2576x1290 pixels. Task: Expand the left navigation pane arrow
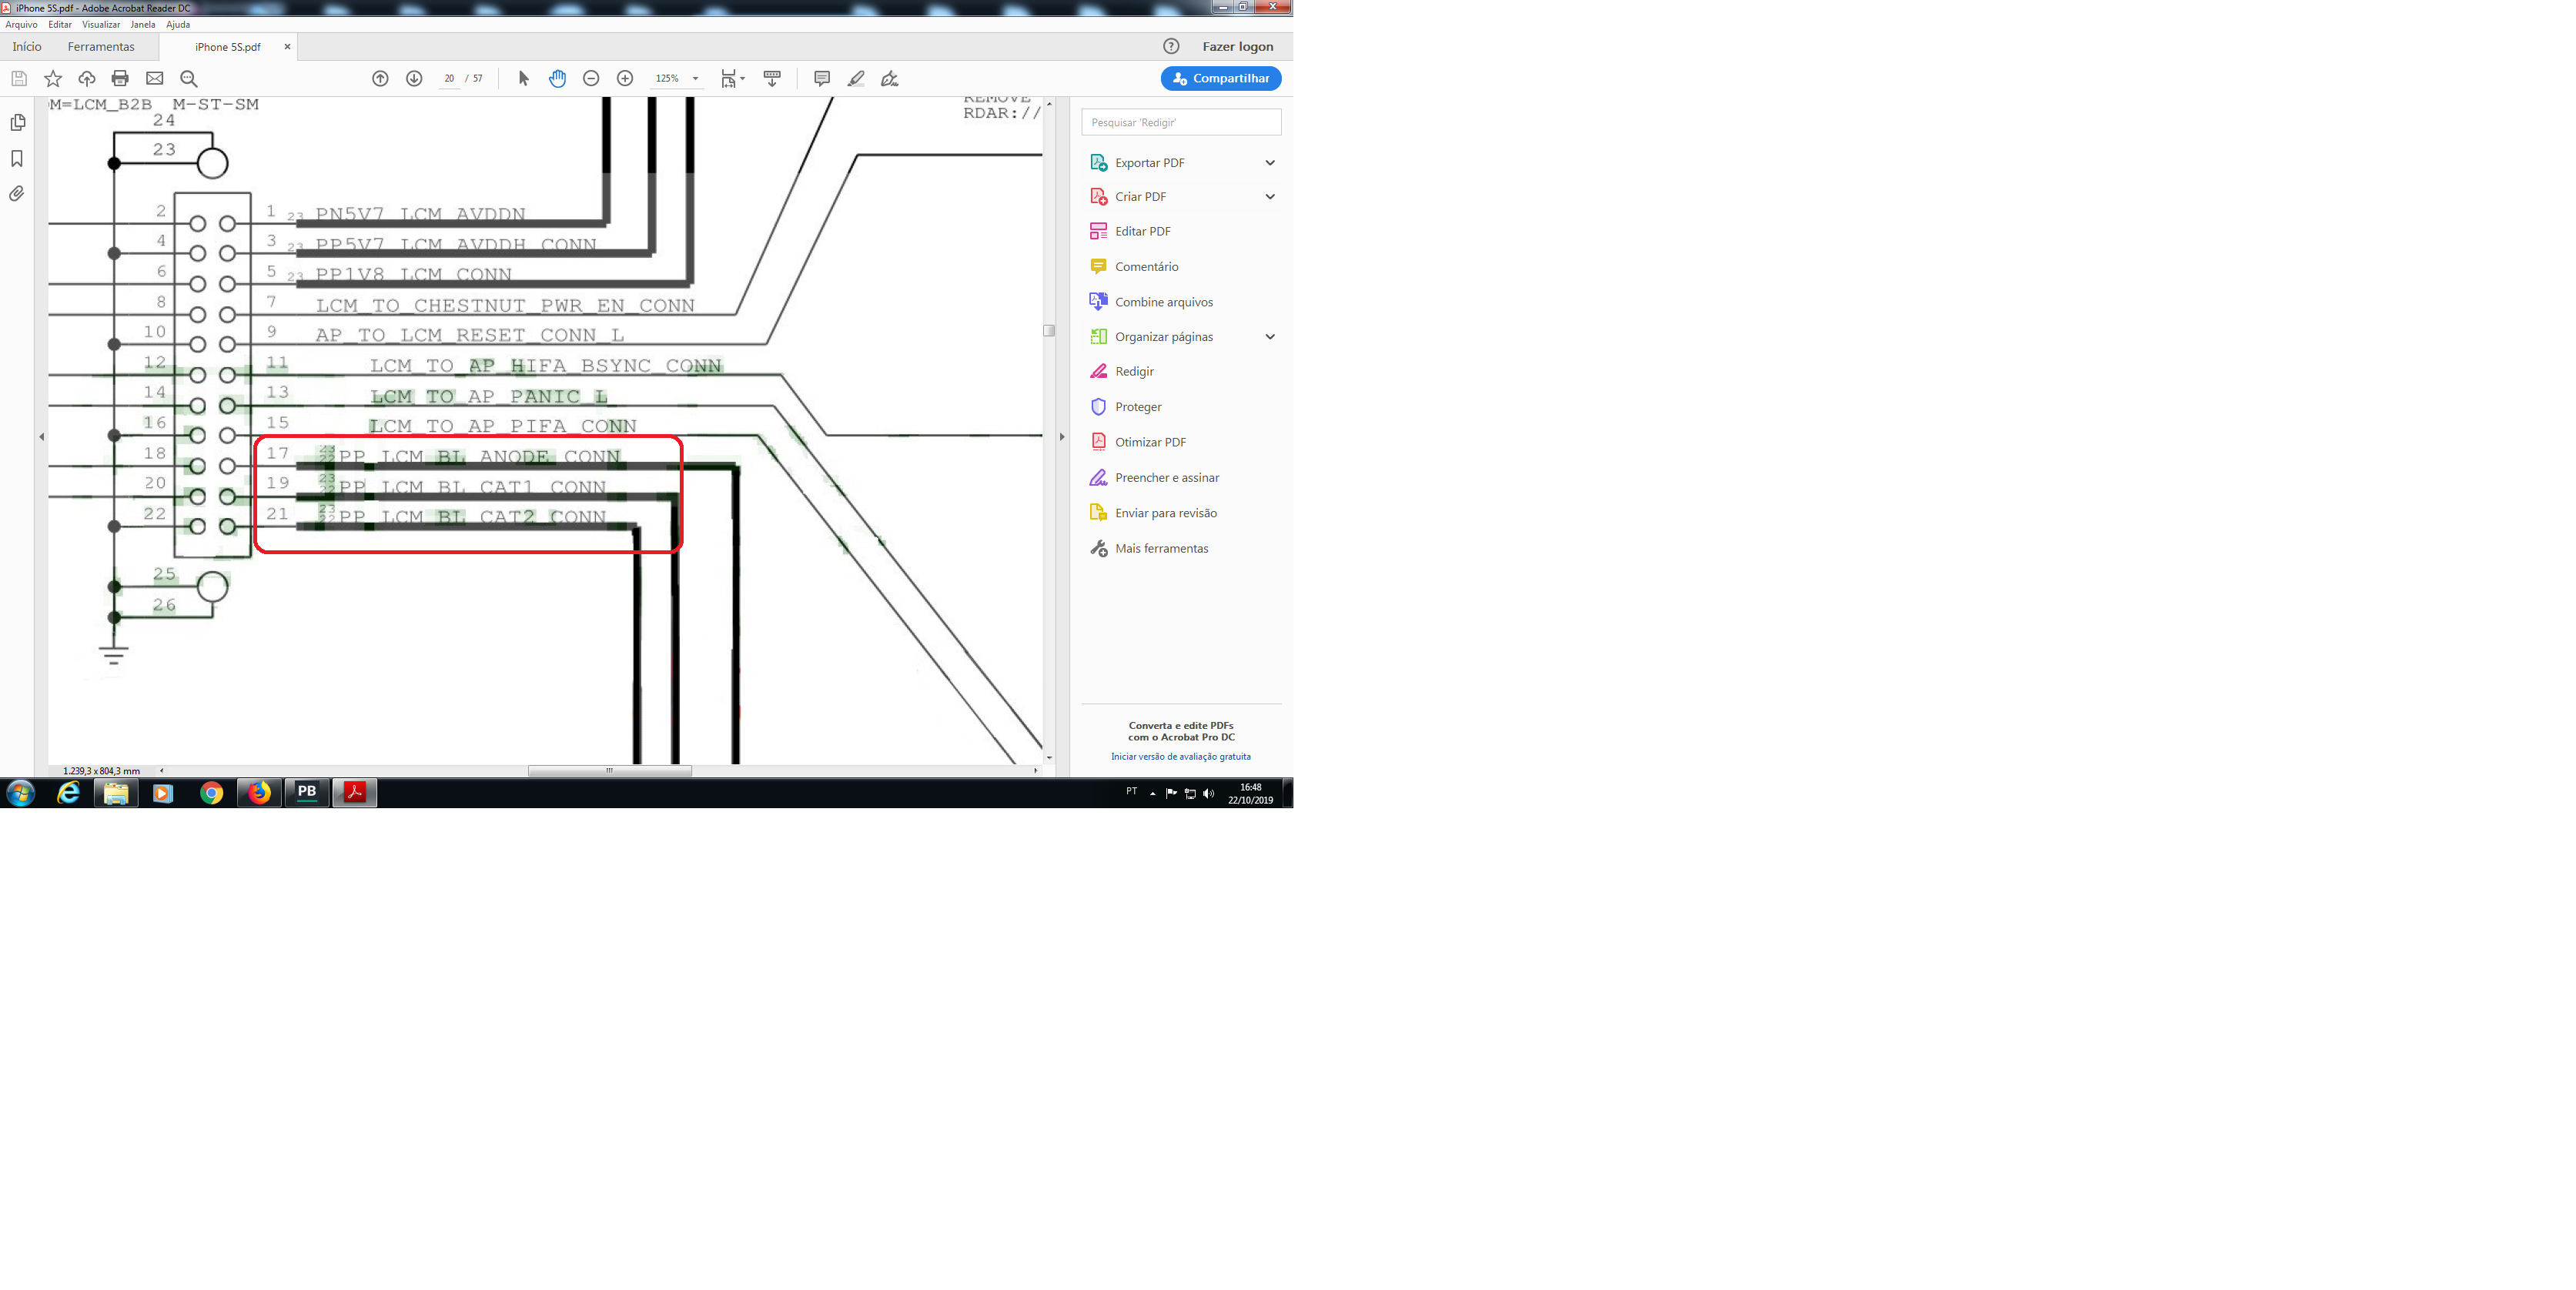tap(41, 436)
